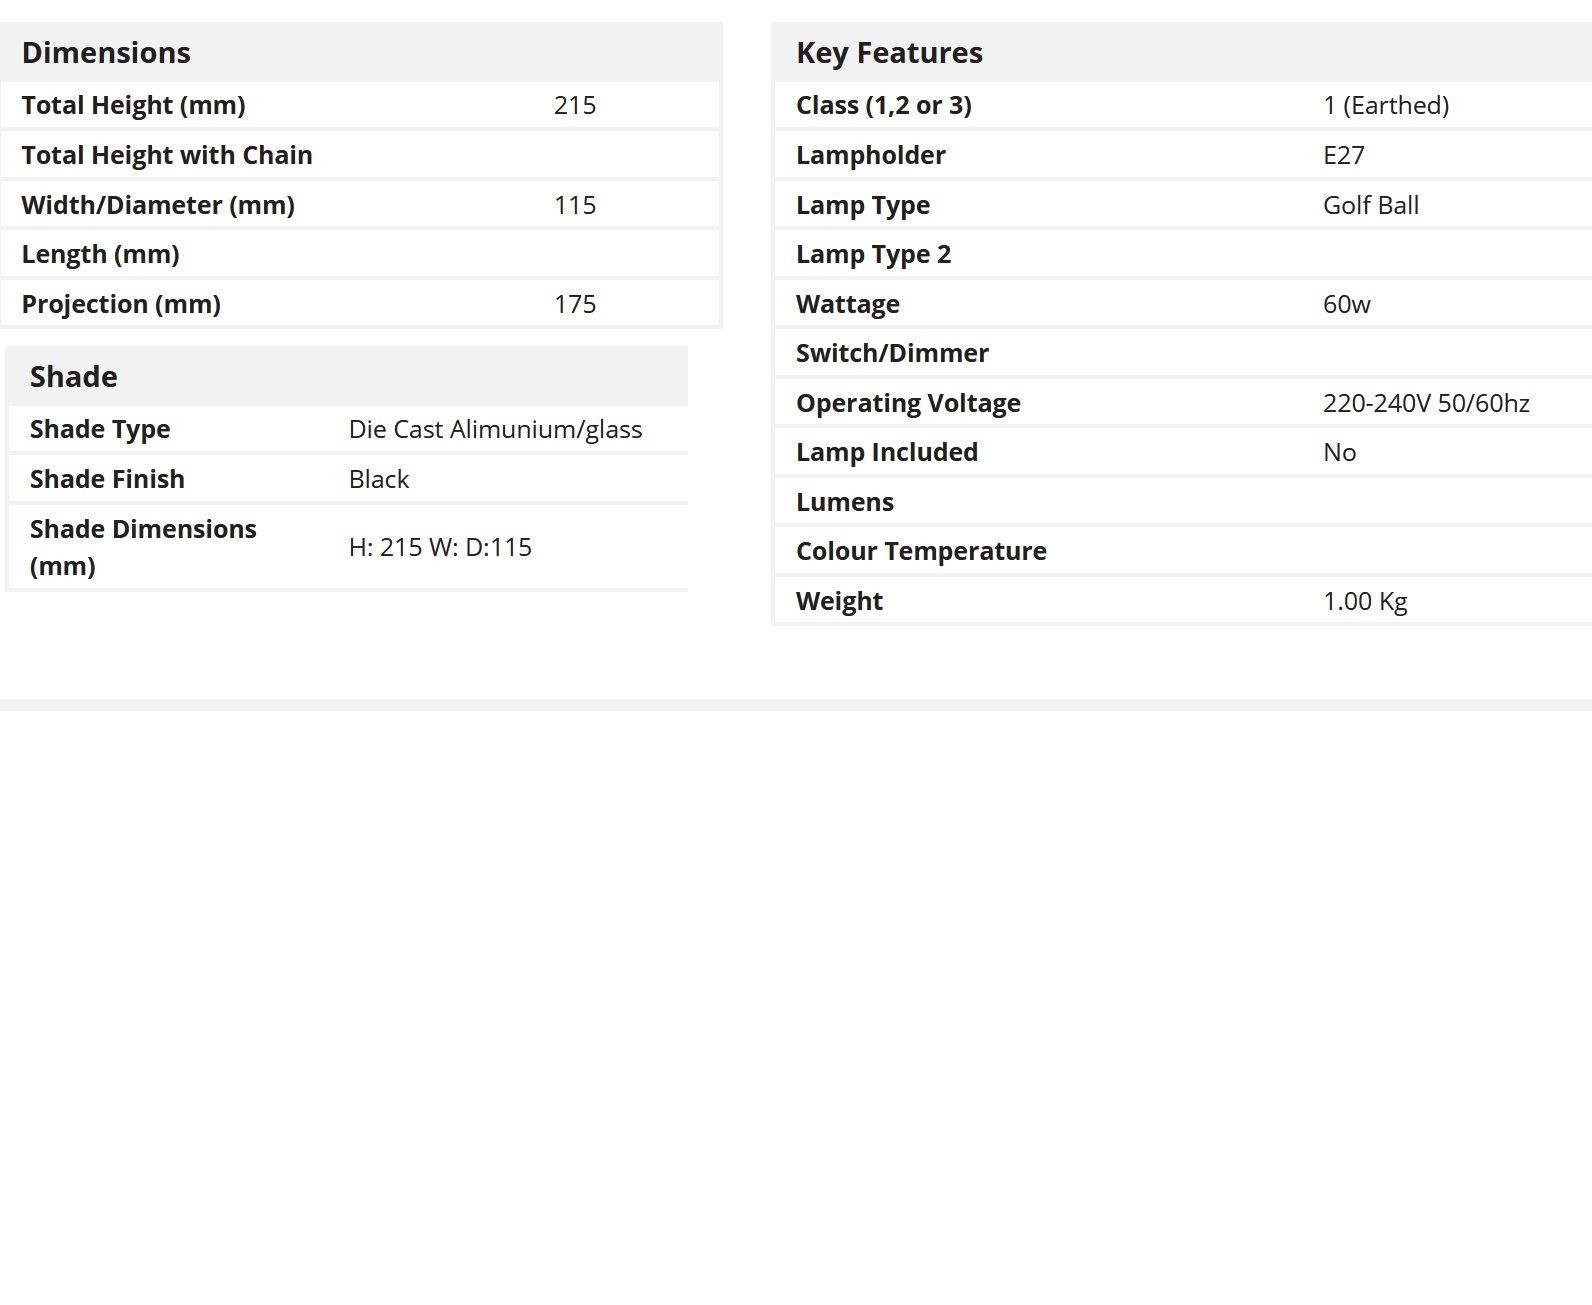This screenshot has width=1592, height=1305.
Task: Select the Total Height (mm) row label
Action: (133, 105)
